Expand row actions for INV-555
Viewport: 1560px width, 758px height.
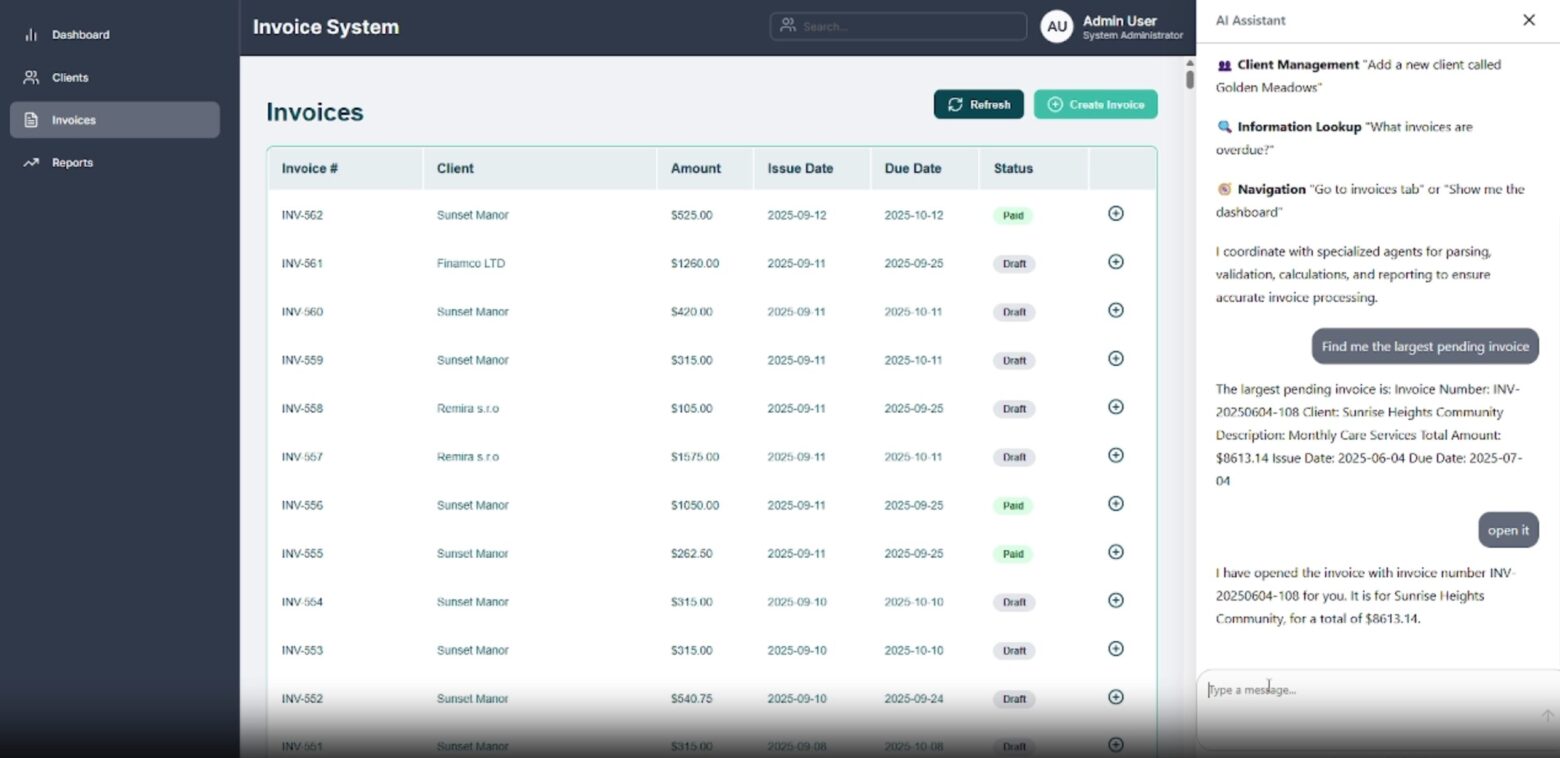click(x=1116, y=552)
